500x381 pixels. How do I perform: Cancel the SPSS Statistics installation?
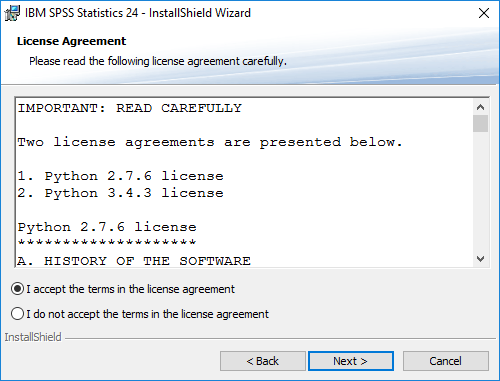[x=446, y=361]
